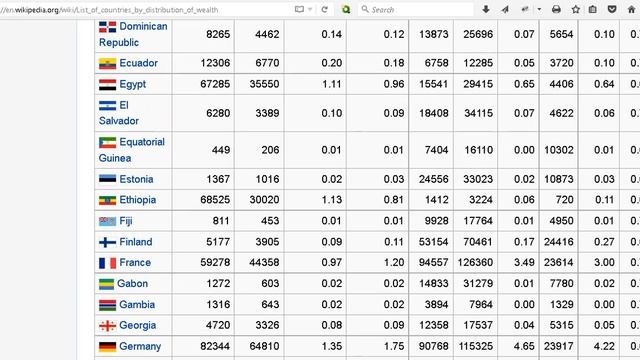Image resolution: width=640 pixels, height=360 pixels.
Task: Click the Estonia flag icon
Action: (x=107, y=180)
